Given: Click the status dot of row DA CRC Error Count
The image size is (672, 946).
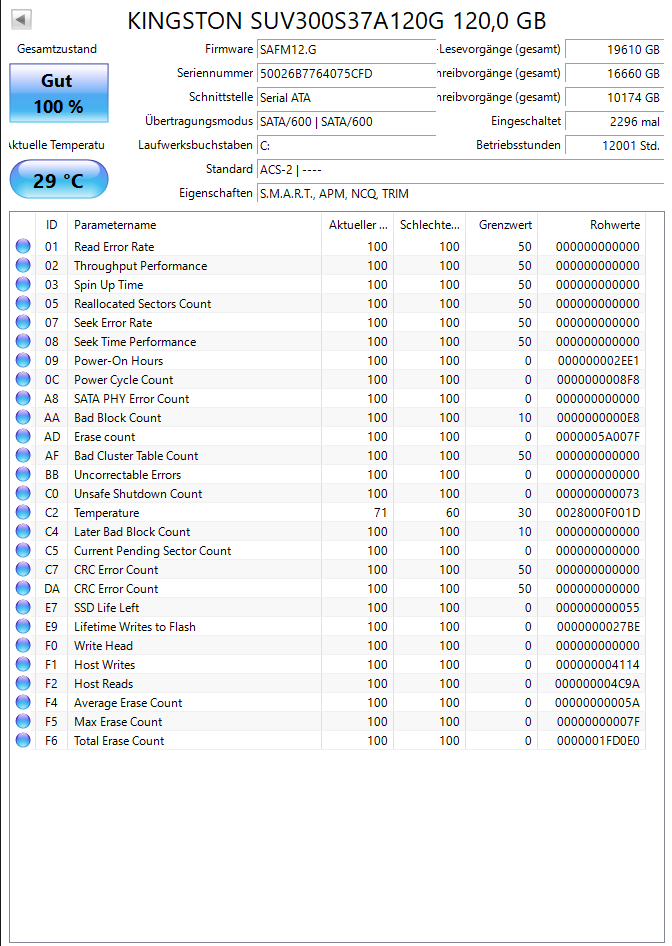Looking at the screenshot, I should pos(23,588).
